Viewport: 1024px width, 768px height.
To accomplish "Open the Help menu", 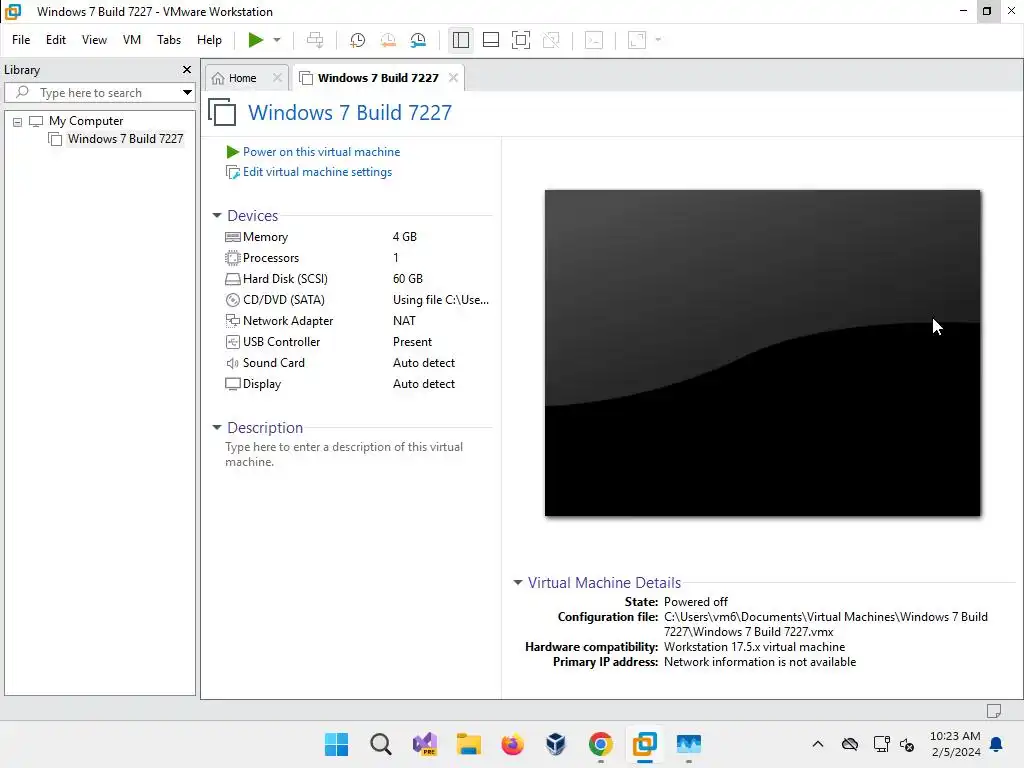I will click(x=209, y=40).
